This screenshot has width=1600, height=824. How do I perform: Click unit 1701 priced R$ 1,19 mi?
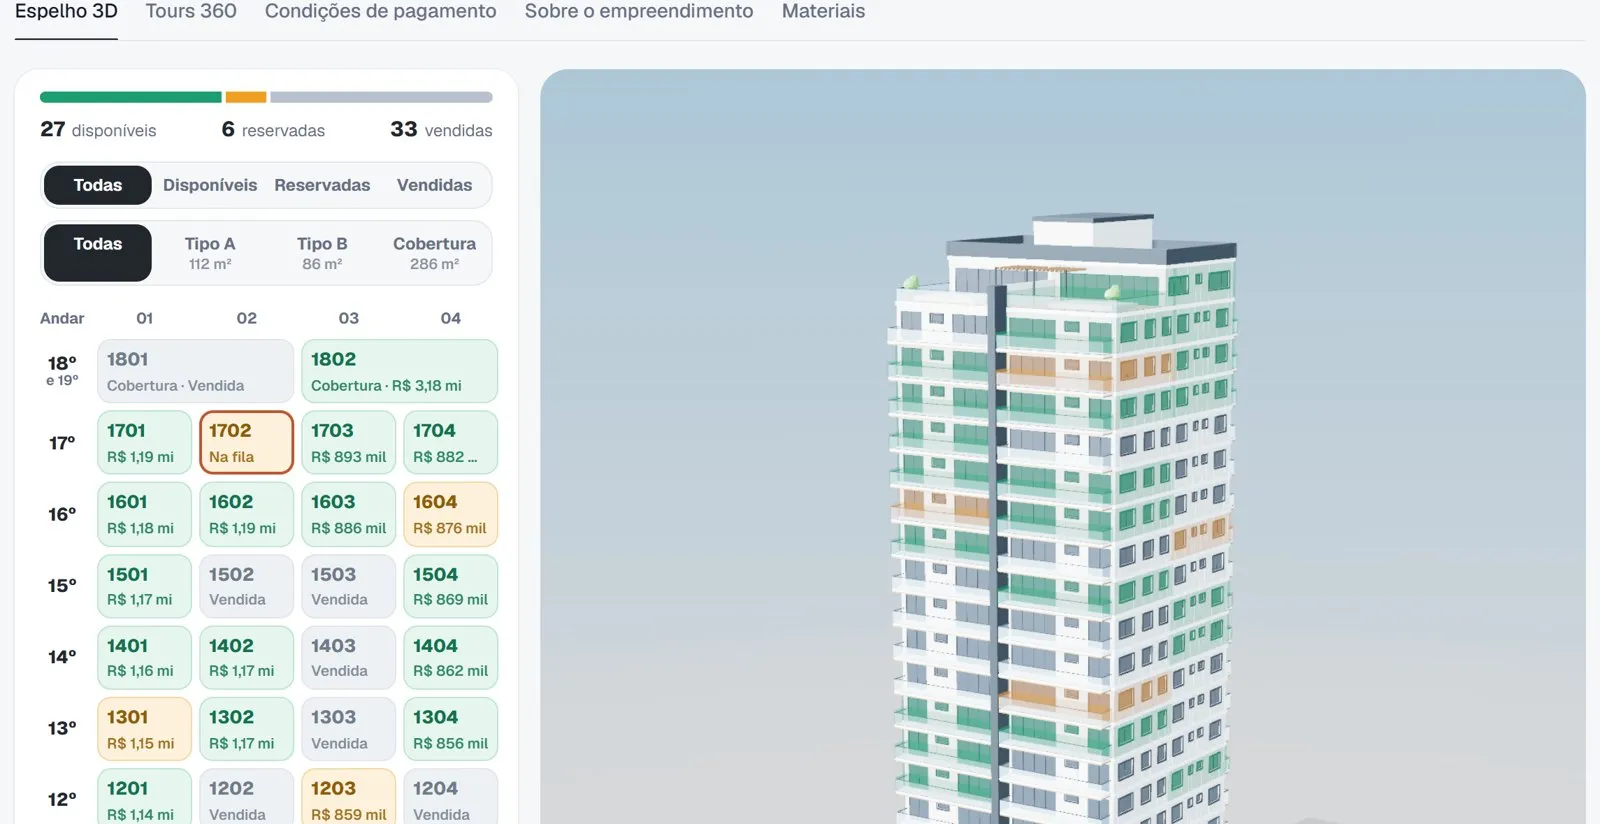pos(144,442)
